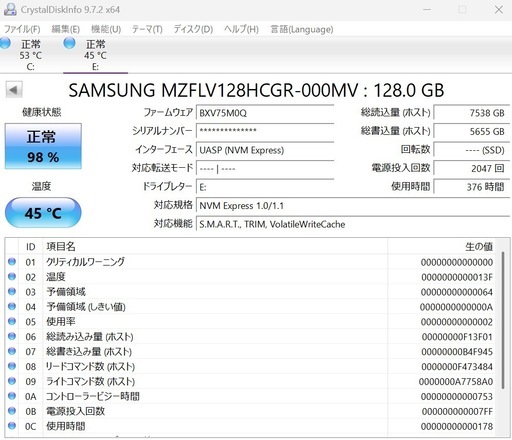The height and width of the screenshot is (440, 512).
Task: Click raw value 00000000000064
Action: click(457, 292)
